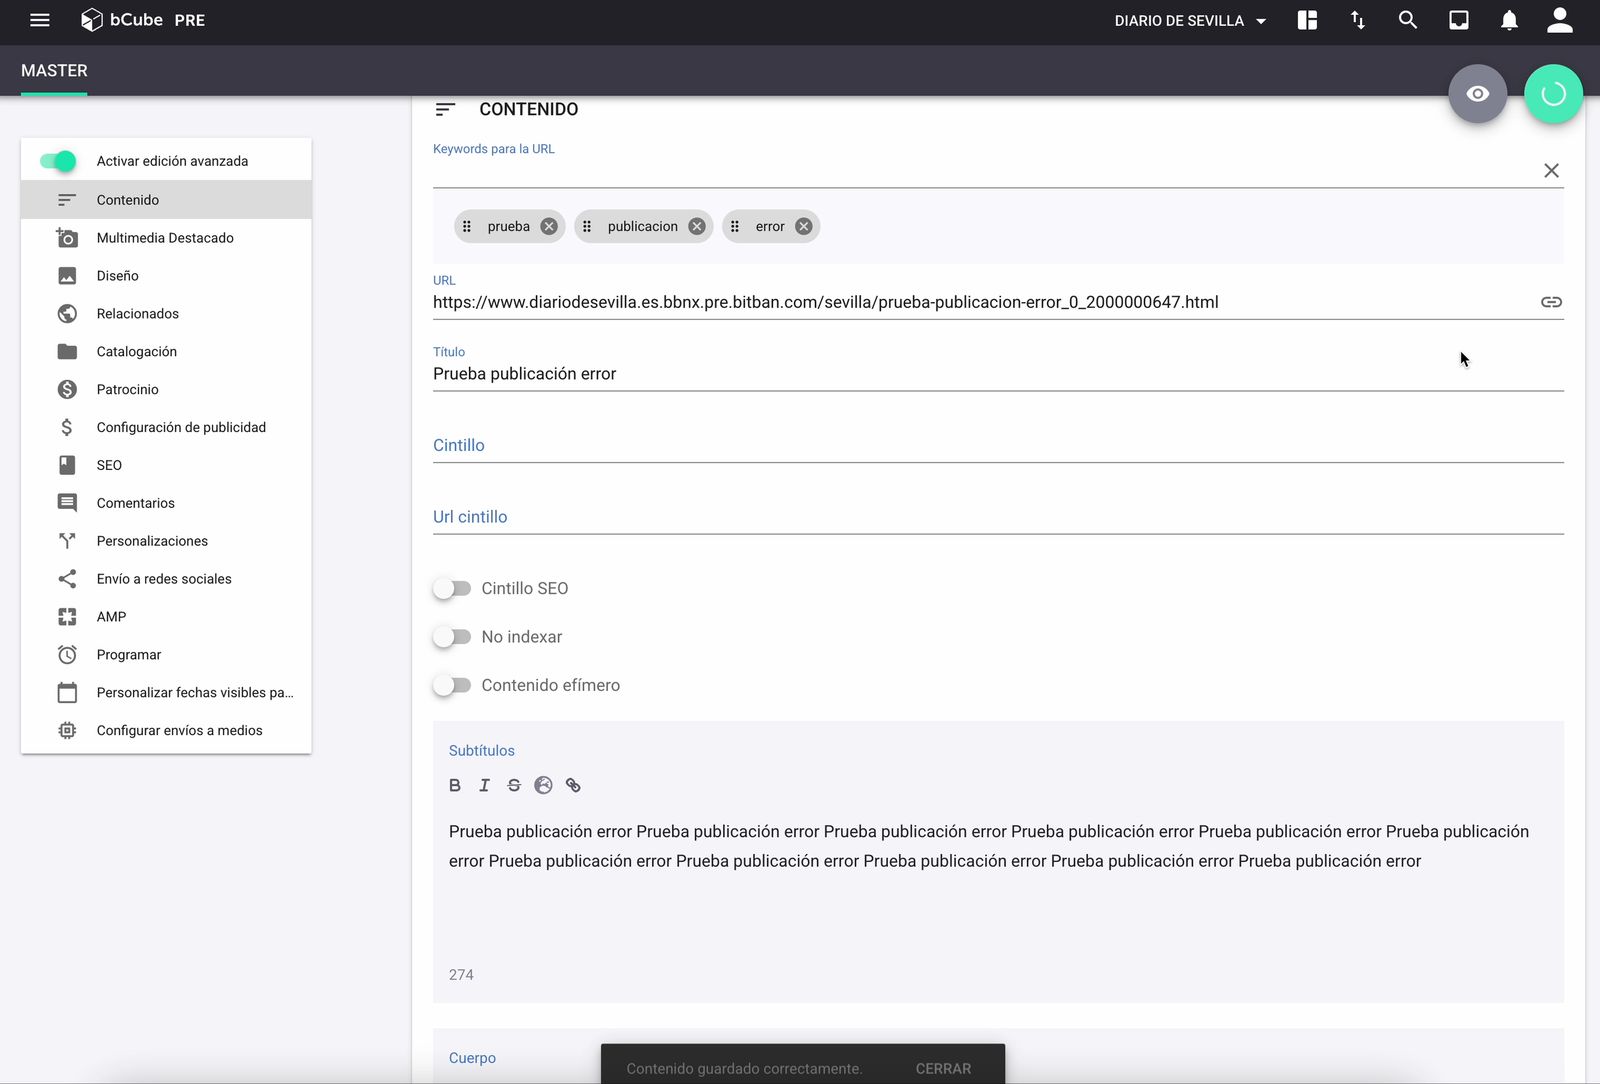
Task: Collapse the Contenido section header icon
Action: (x=445, y=109)
